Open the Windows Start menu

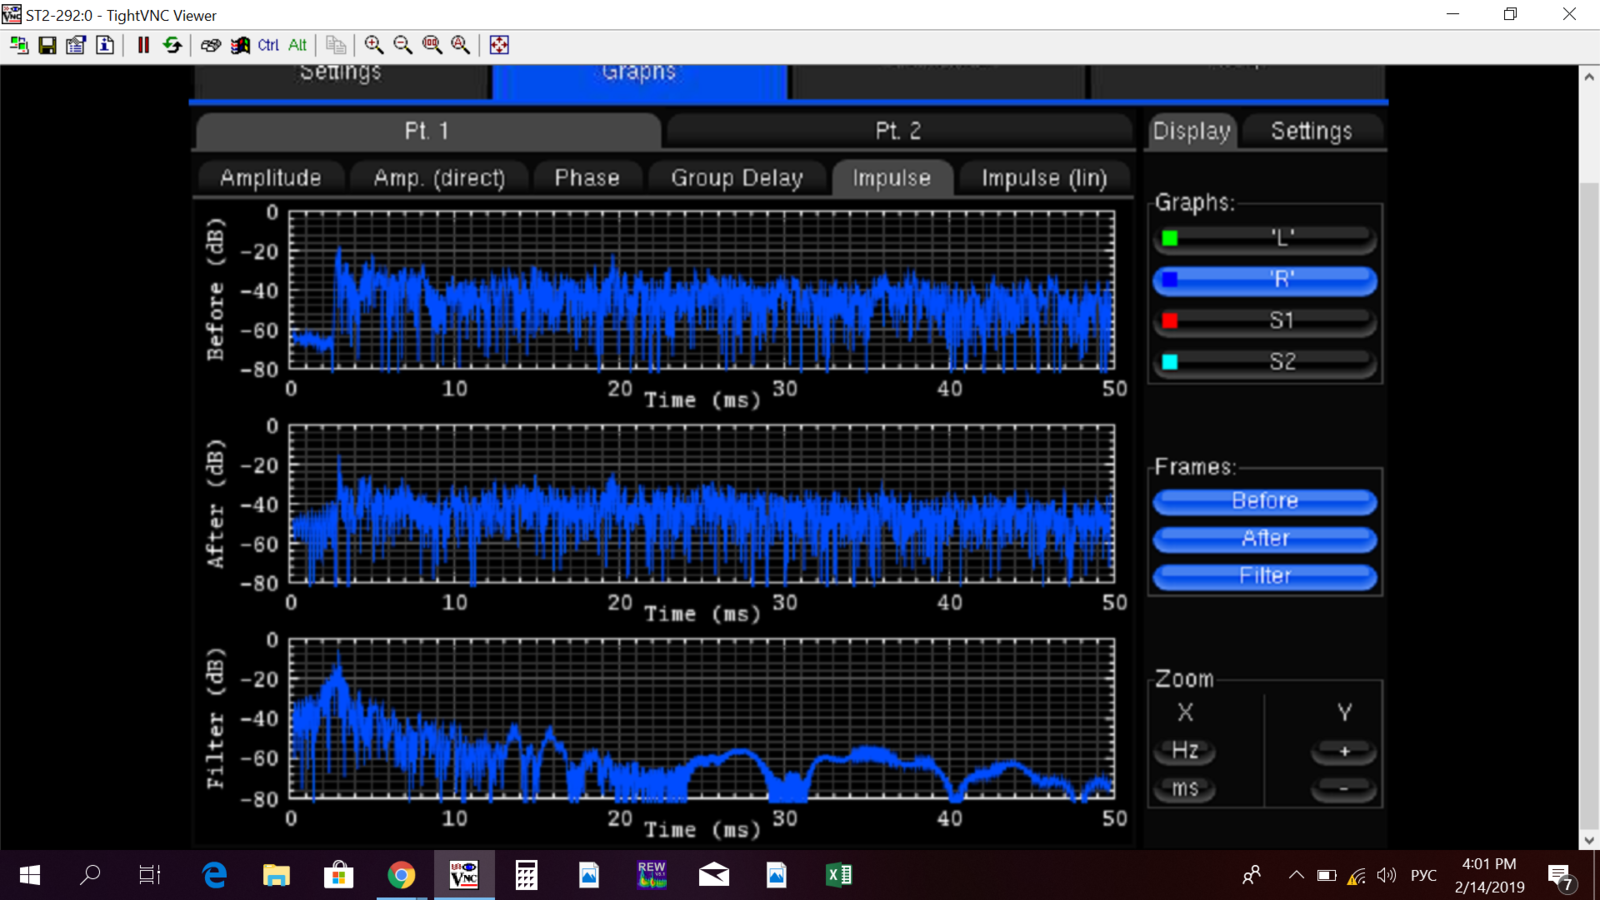(x=30, y=875)
